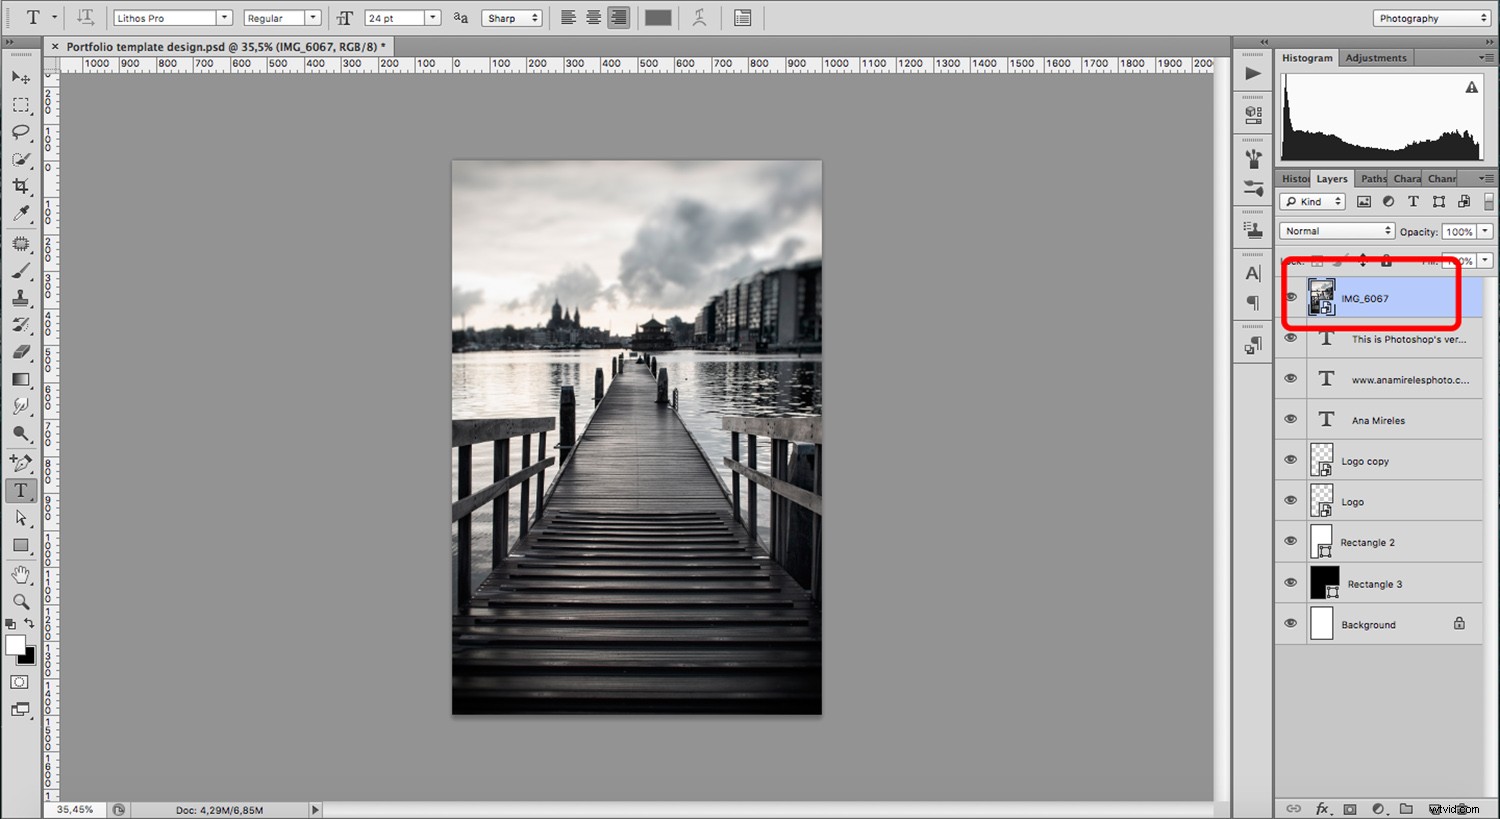Choose the Eraser tool

click(x=21, y=350)
